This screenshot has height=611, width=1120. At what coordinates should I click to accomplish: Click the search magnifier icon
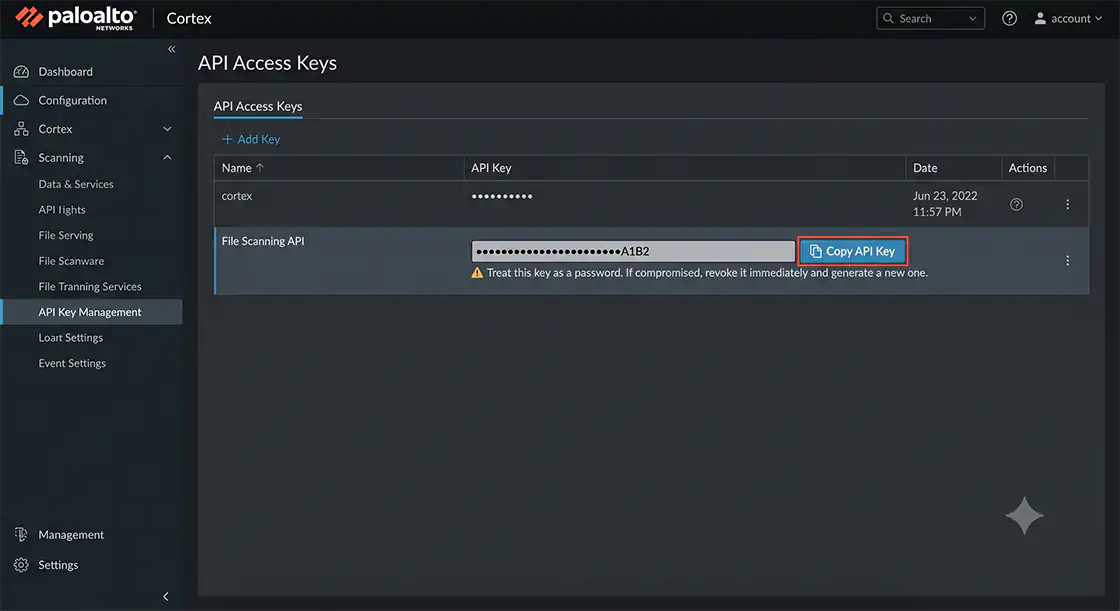coord(889,19)
